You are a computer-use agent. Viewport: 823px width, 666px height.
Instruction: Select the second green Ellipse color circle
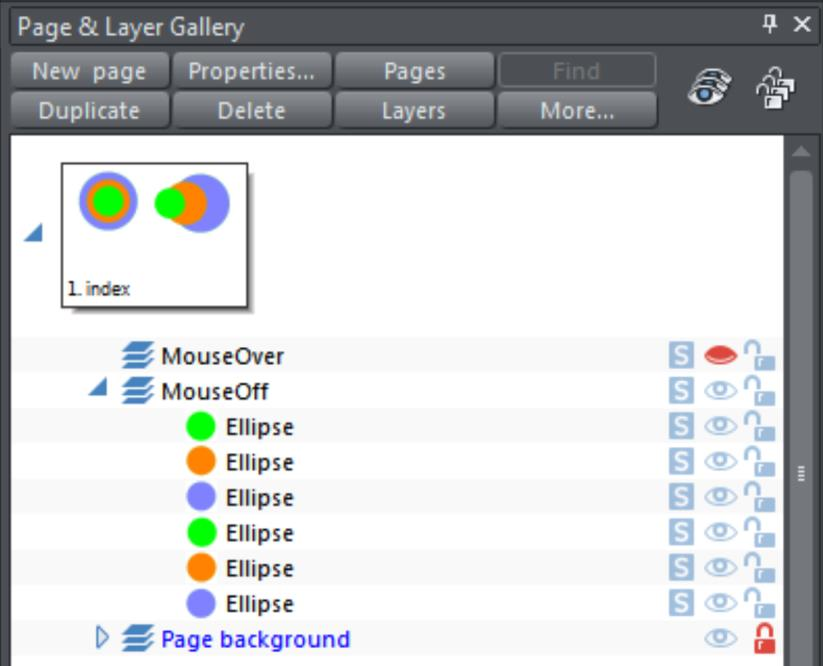tap(201, 532)
